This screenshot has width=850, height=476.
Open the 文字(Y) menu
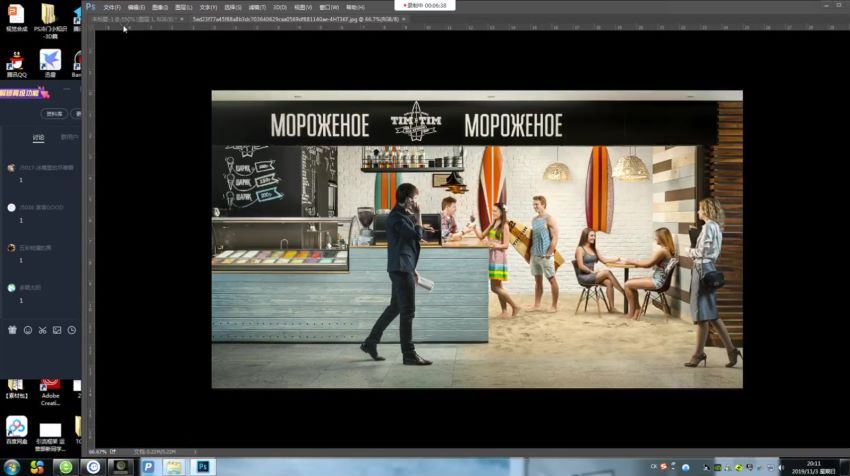[208, 8]
